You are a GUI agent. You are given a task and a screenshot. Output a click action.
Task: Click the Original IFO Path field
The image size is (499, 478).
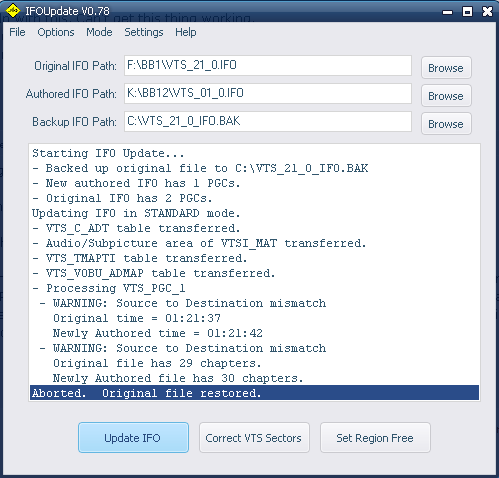point(268,65)
